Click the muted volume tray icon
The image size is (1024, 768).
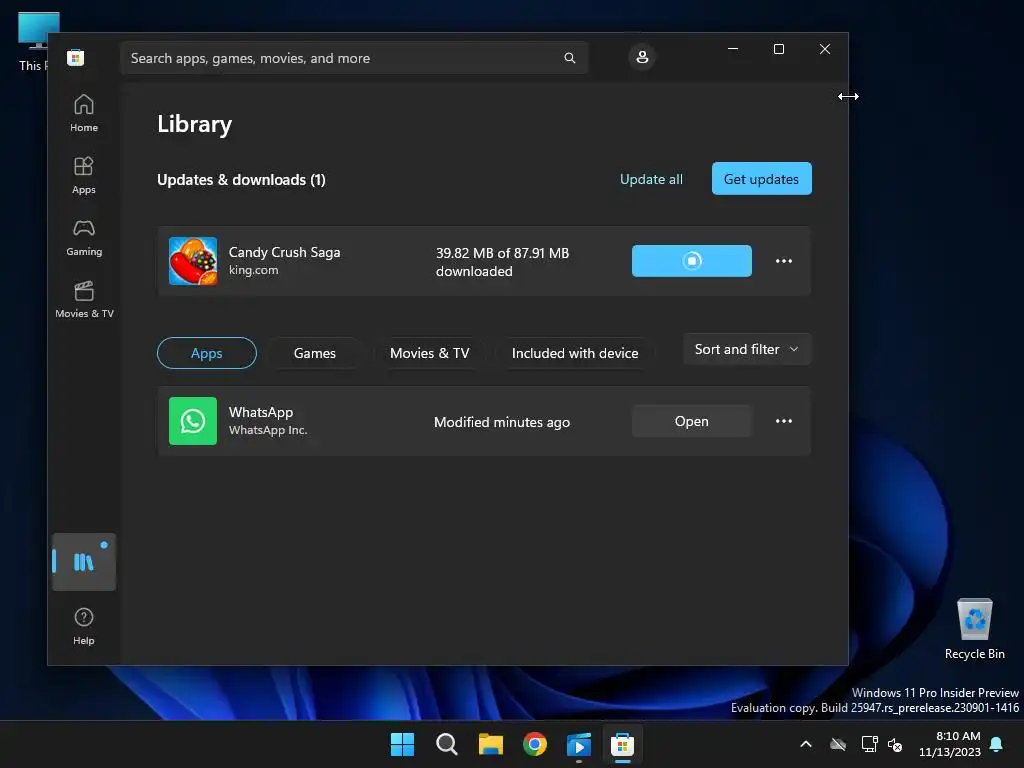895,744
